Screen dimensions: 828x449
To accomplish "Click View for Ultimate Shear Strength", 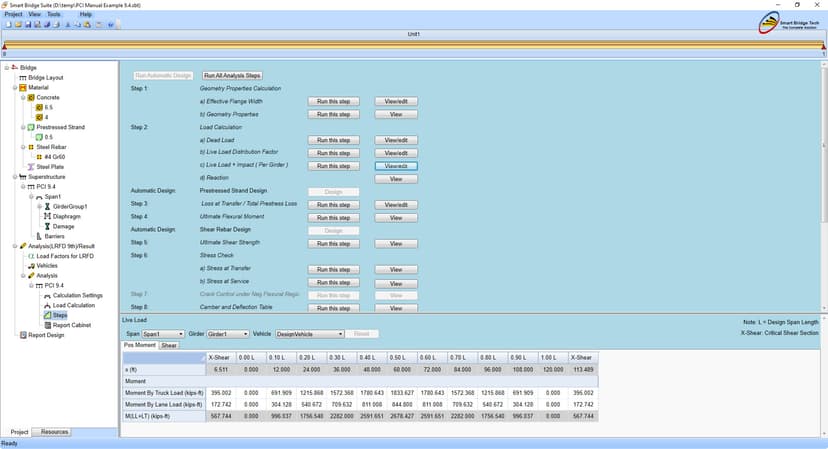I will click(396, 244).
